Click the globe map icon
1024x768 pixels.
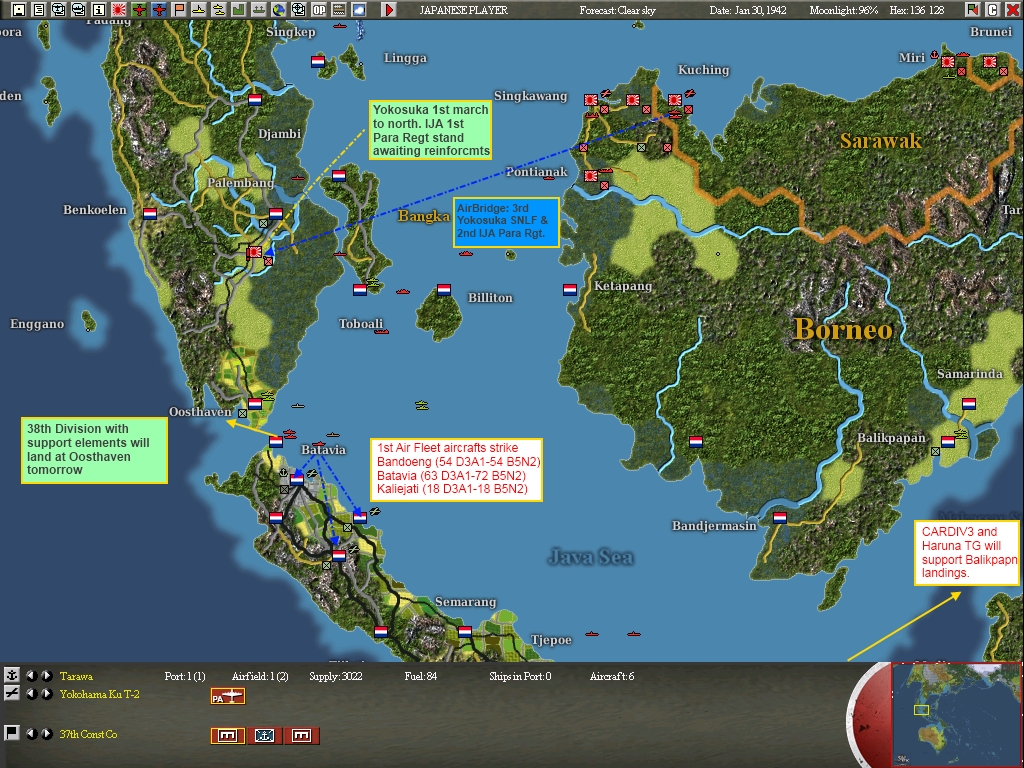278,9
